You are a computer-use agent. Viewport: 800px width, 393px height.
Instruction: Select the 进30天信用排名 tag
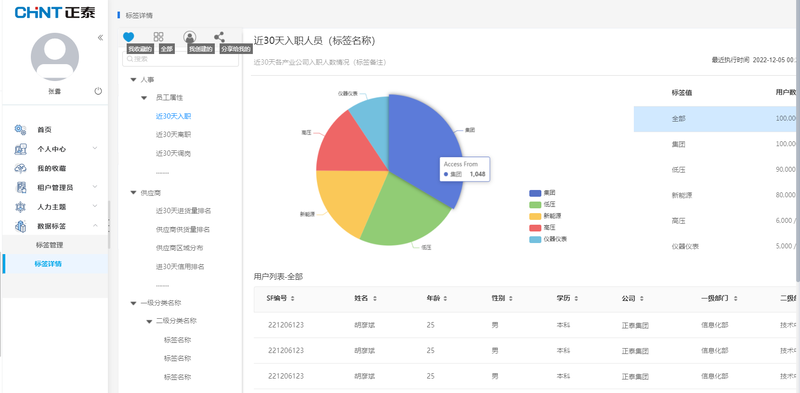[x=180, y=266]
